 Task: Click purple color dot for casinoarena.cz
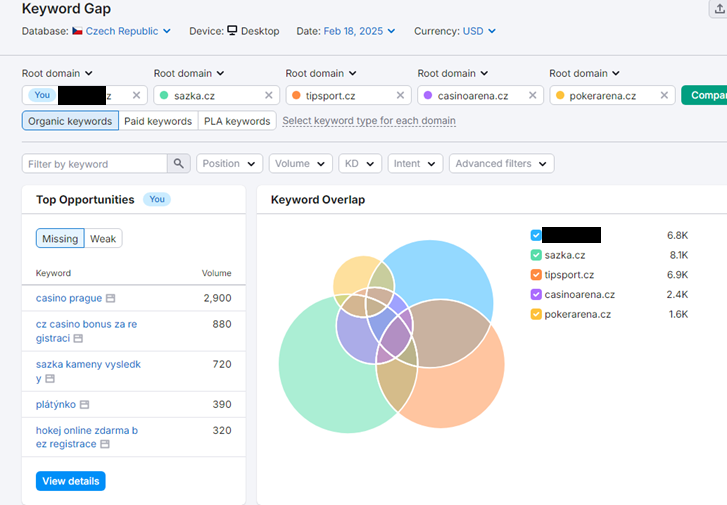click(428, 95)
